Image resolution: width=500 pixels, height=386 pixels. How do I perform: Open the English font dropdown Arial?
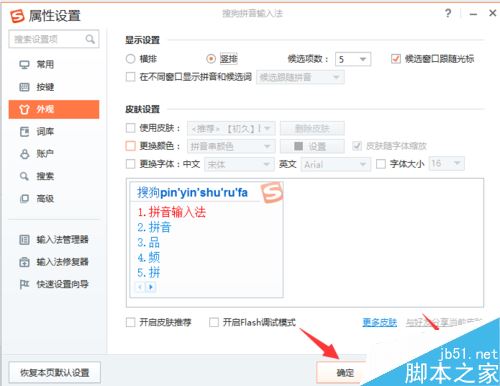pos(336,164)
